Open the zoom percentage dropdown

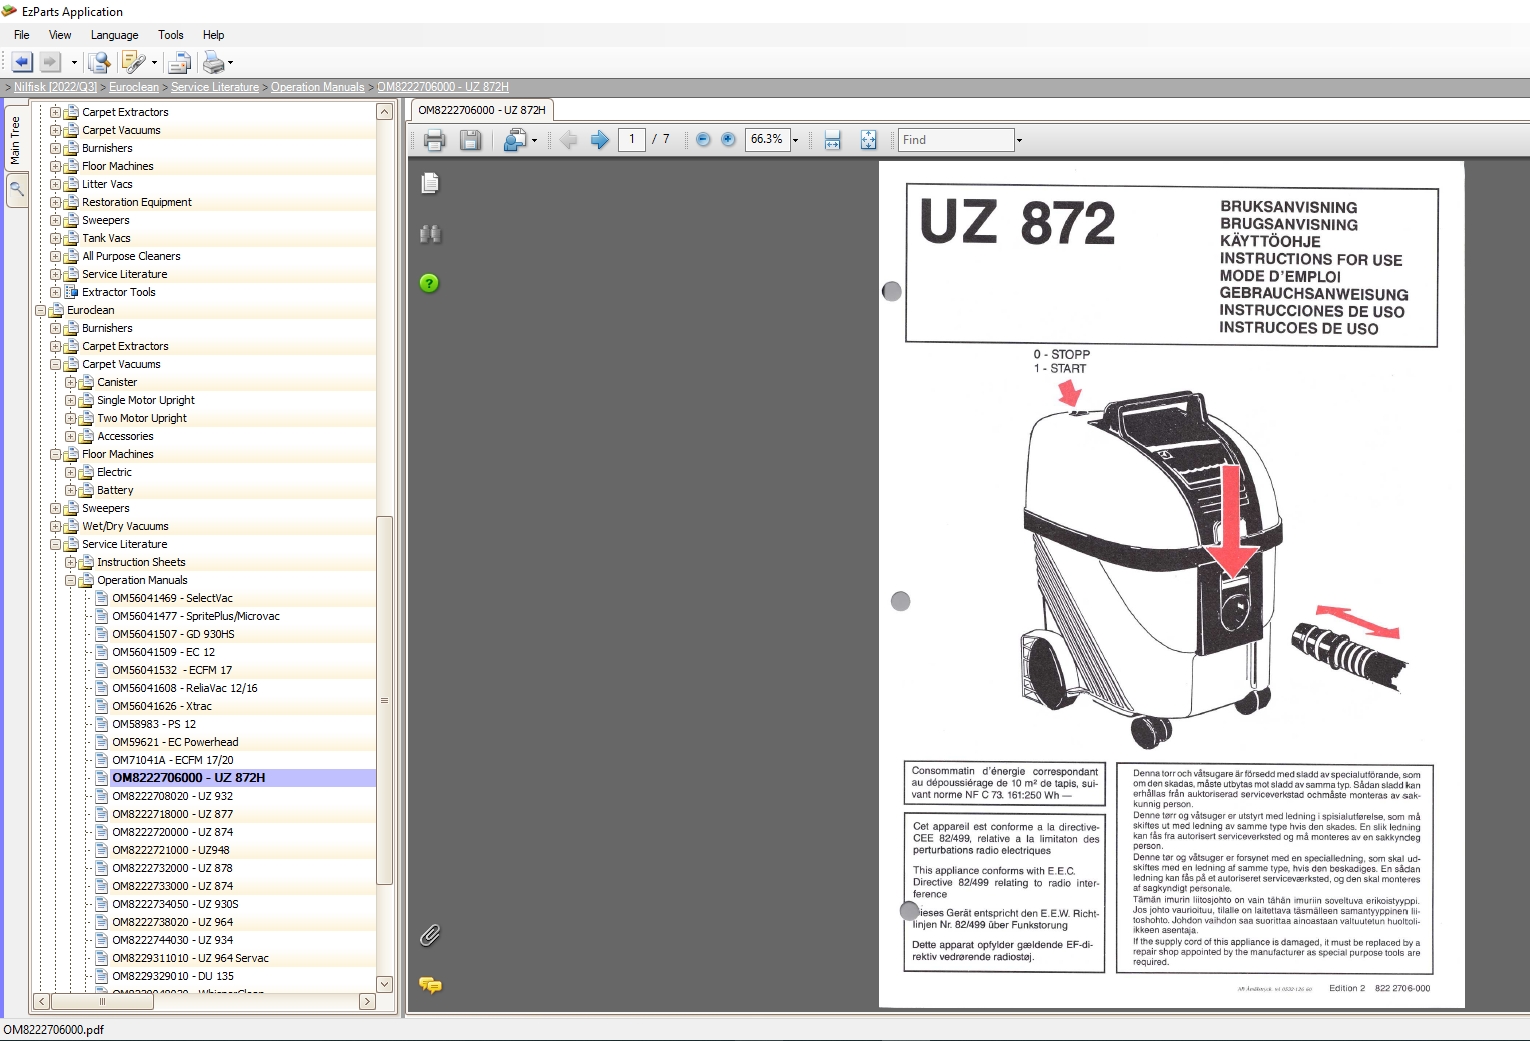point(793,140)
